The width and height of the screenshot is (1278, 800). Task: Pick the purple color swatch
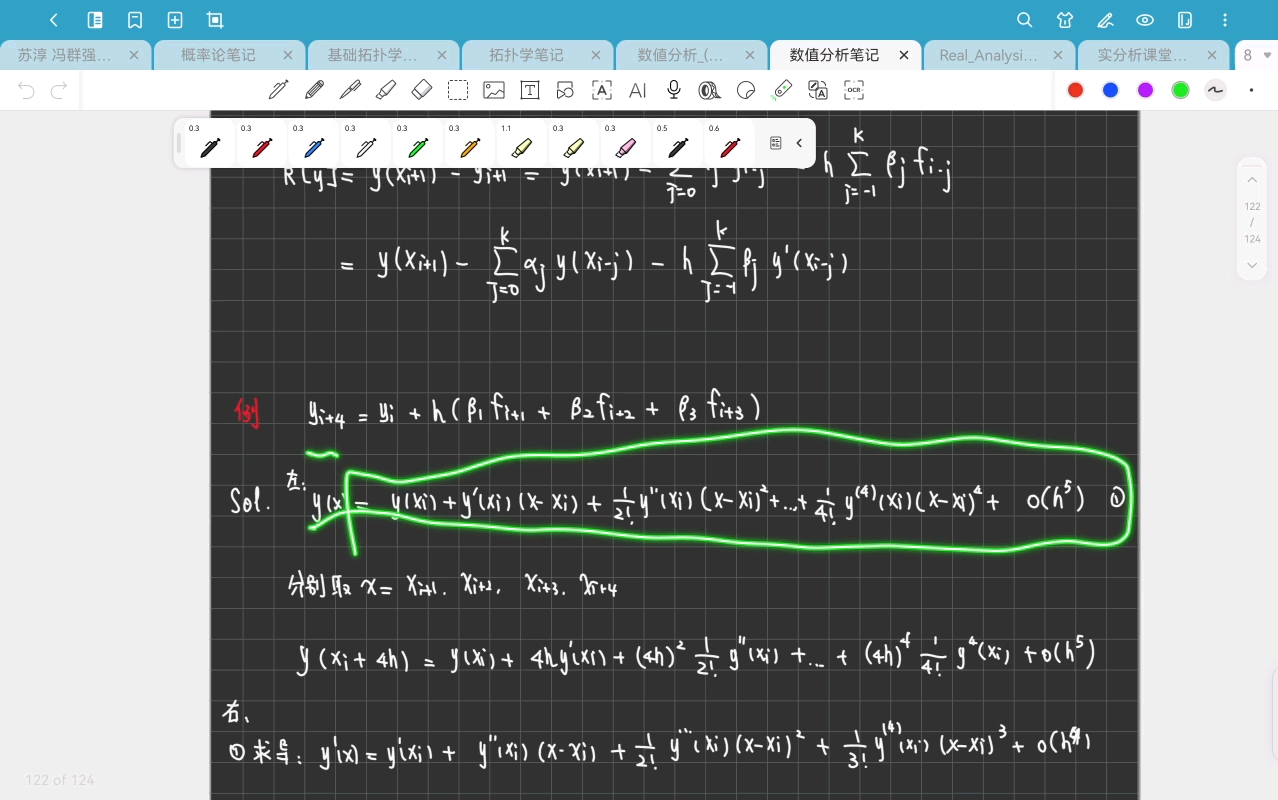[1145, 90]
